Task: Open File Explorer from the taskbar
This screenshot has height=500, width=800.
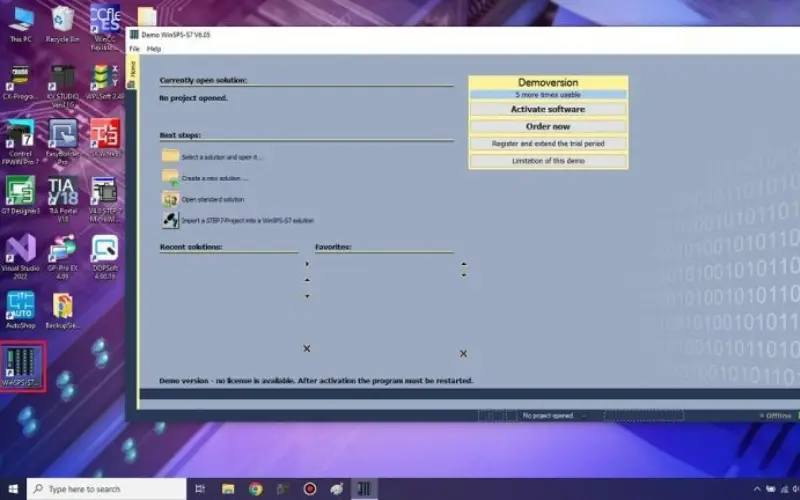Action: [x=228, y=489]
